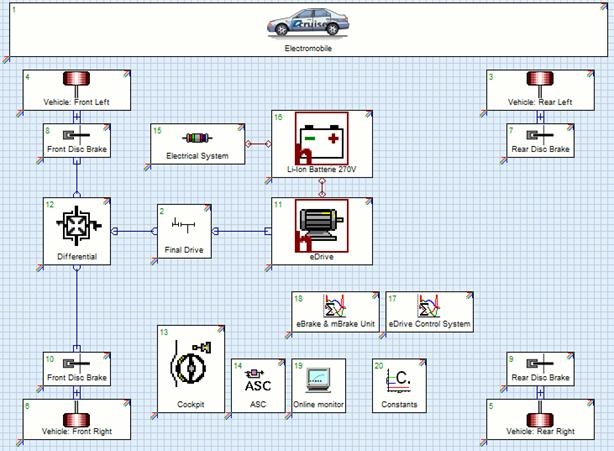Click the 'Differential' label

[x=77, y=257]
